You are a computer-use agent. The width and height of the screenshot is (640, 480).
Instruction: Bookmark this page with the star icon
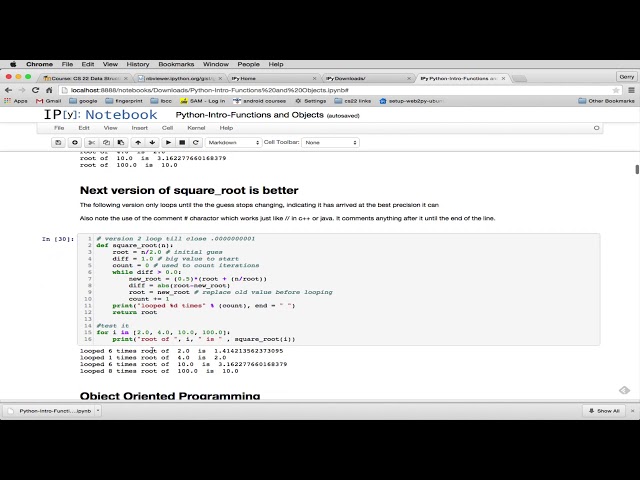616,90
